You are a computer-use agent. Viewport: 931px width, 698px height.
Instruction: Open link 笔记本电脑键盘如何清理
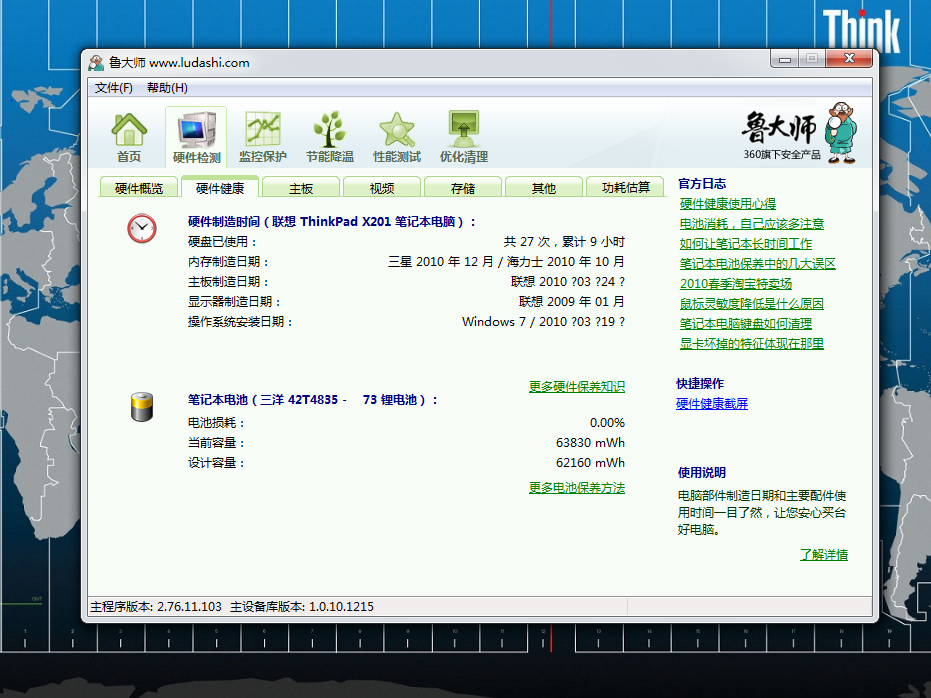coord(746,323)
